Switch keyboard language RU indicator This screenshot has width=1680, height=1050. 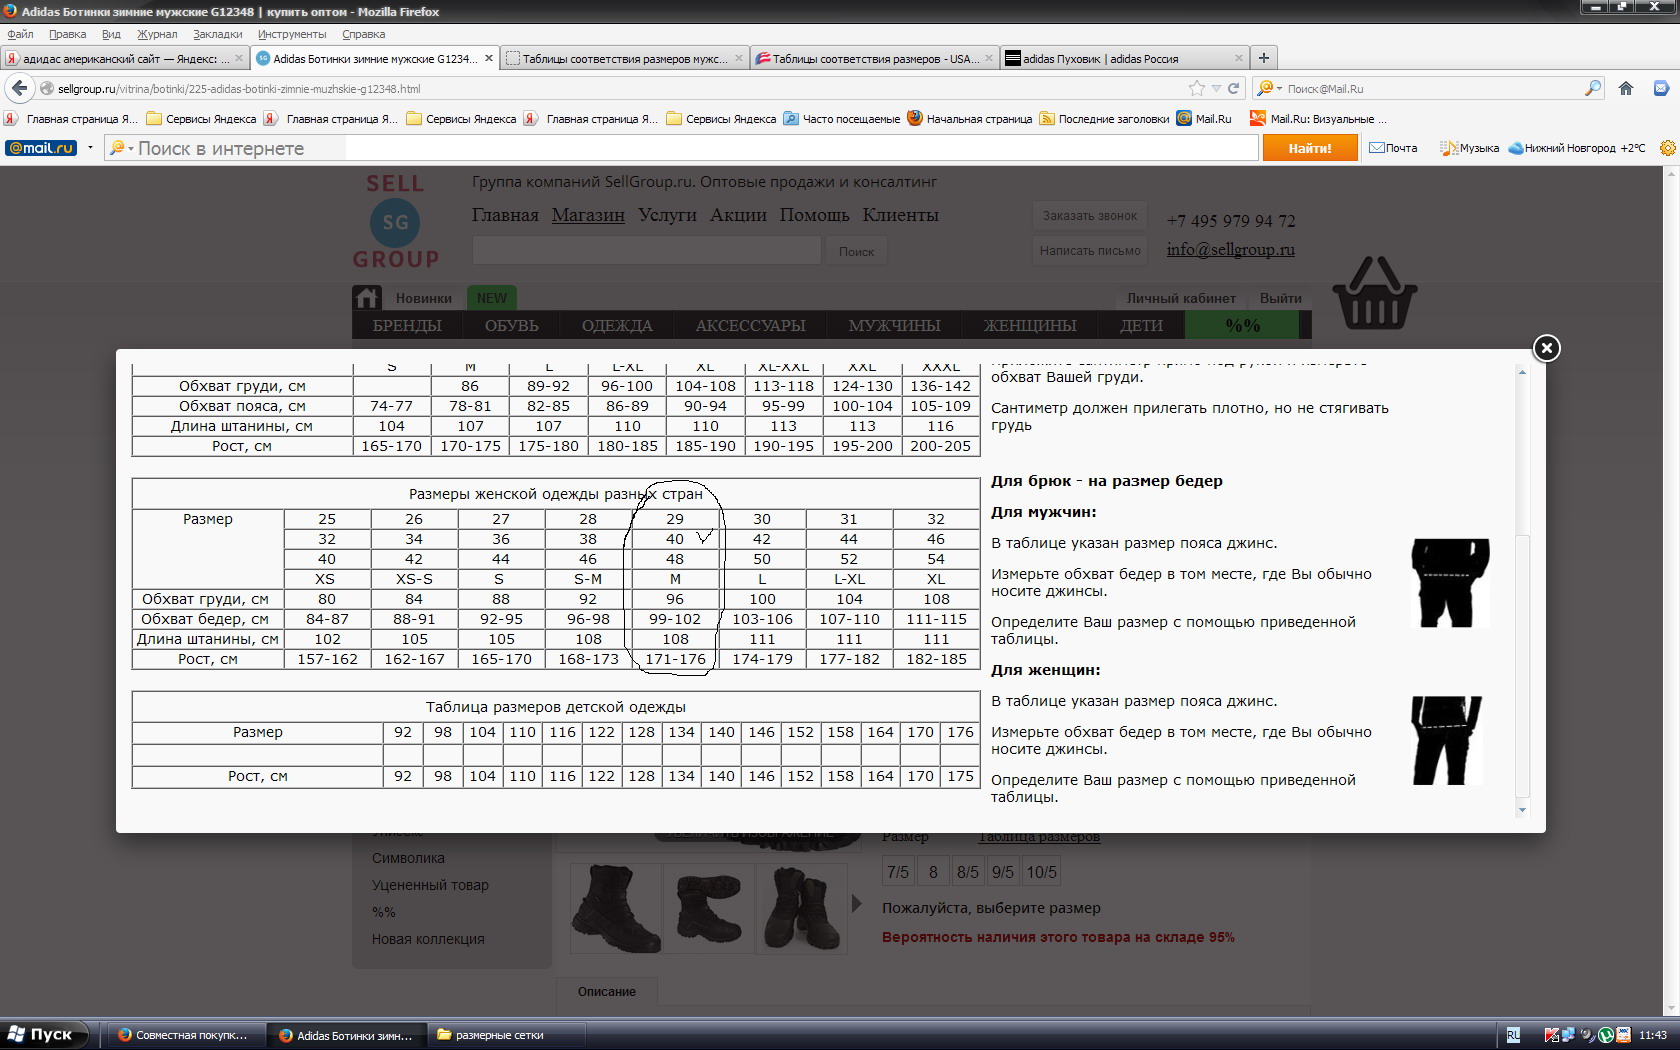click(1514, 1035)
